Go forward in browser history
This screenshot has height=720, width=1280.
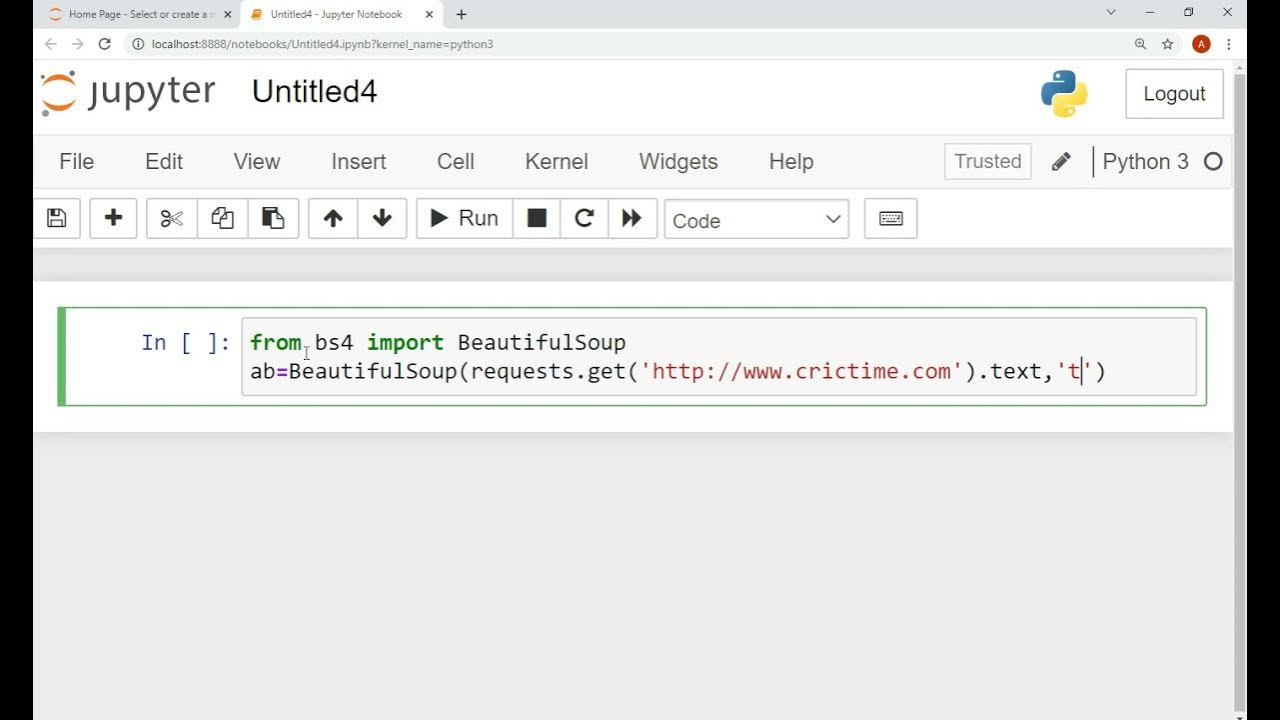tap(78, 44)
